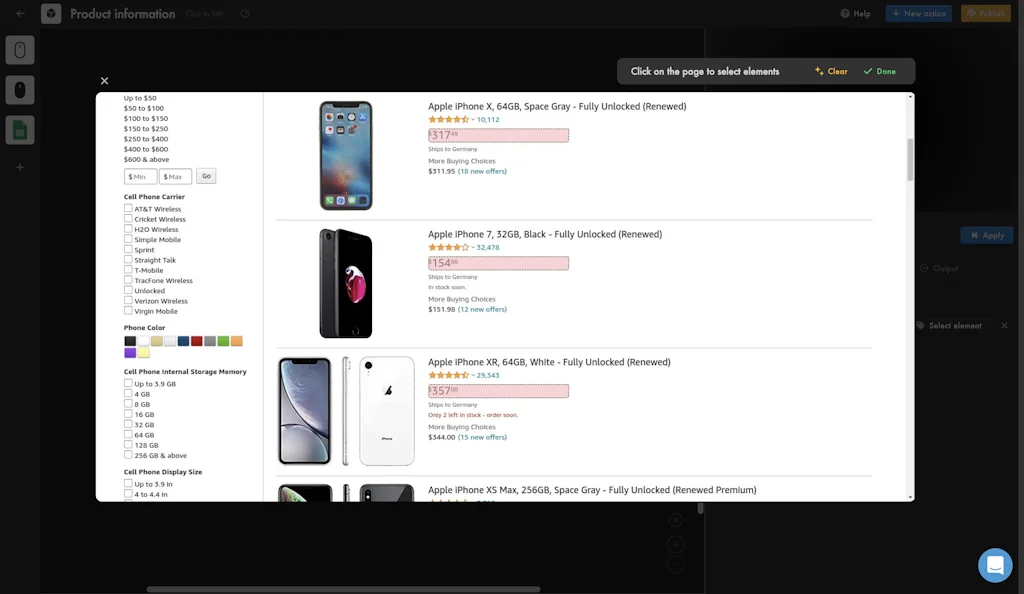The width and height of the screenshot is (1024, 594).
Task: Open the Output section in right panel
Action: click(x=938, y=267)
